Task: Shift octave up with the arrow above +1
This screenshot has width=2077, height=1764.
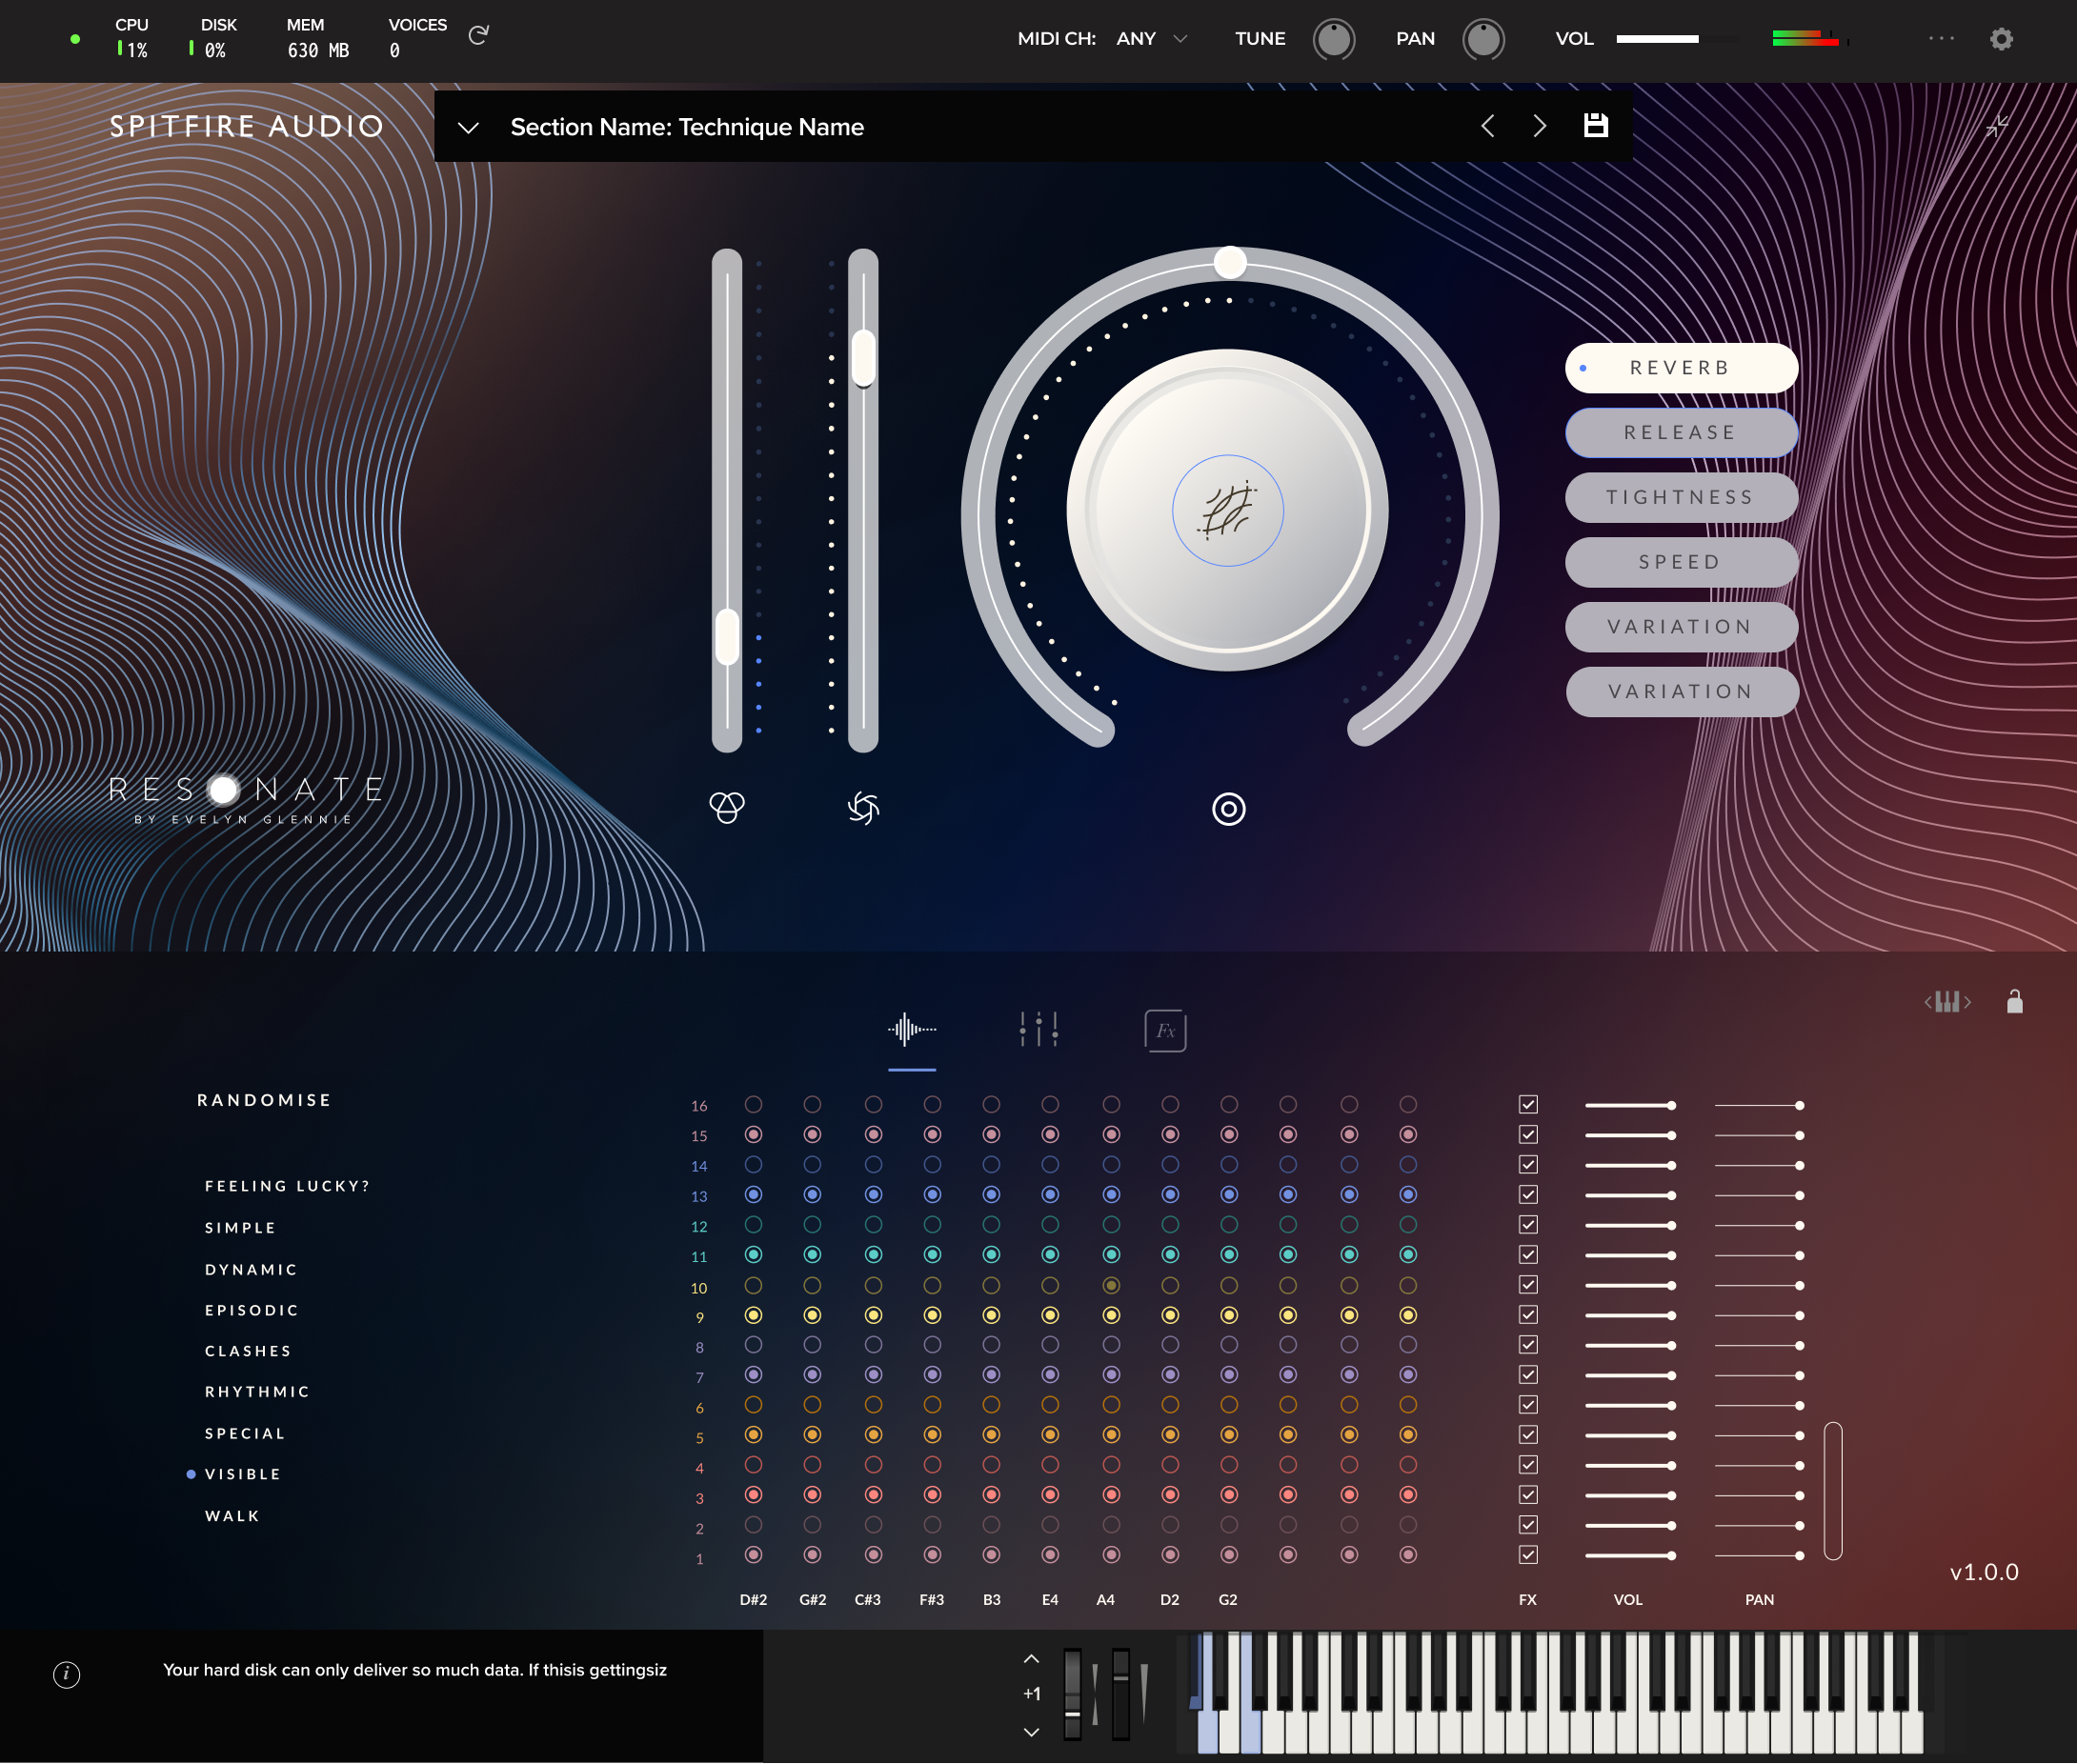Action: (x=1031, y=1659)
